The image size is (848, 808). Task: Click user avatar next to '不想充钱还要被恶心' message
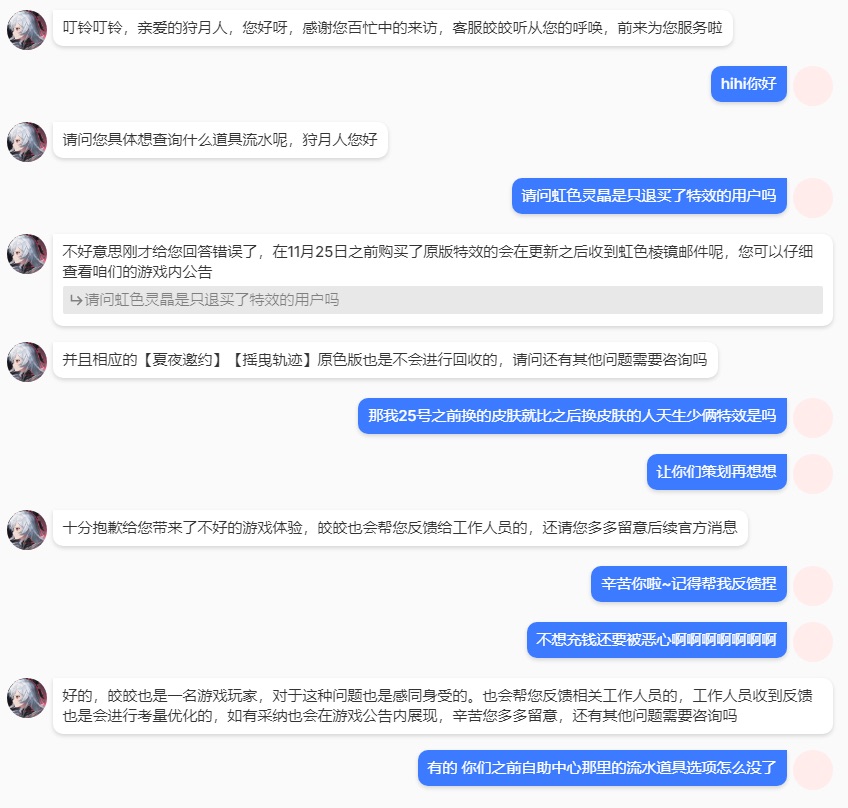tap(813, 642)
